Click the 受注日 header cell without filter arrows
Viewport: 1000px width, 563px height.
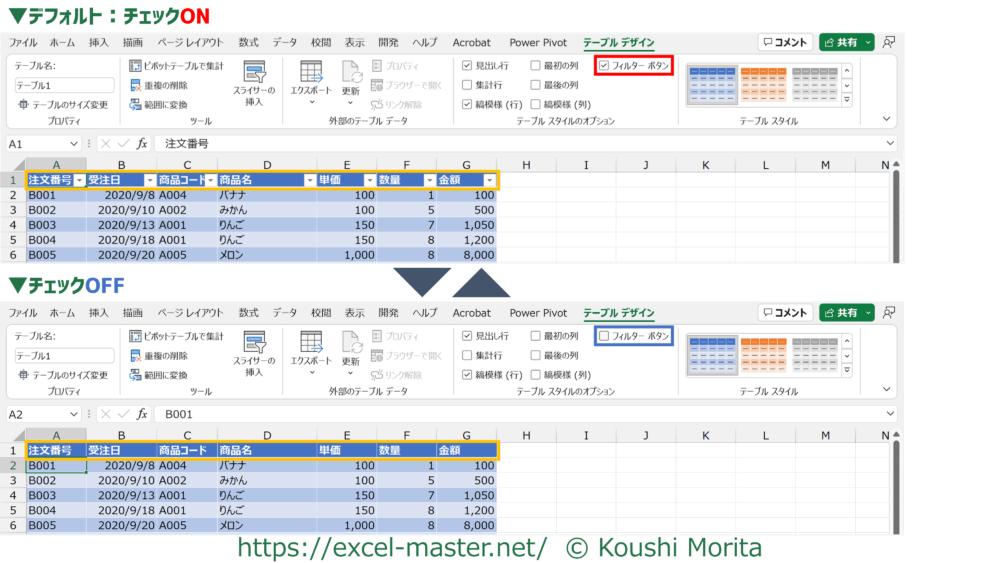pos(120,451)
